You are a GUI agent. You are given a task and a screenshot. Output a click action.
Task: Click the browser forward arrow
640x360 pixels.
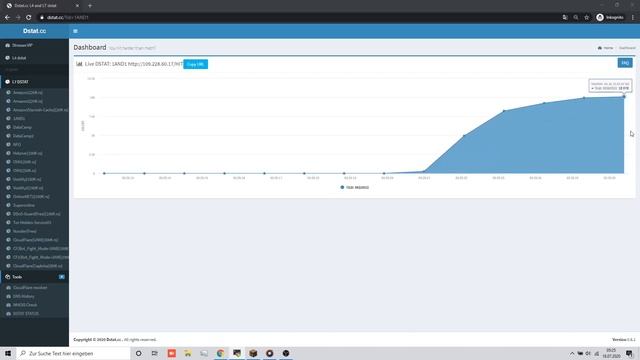pyautogui.click(x=18, y=18)
